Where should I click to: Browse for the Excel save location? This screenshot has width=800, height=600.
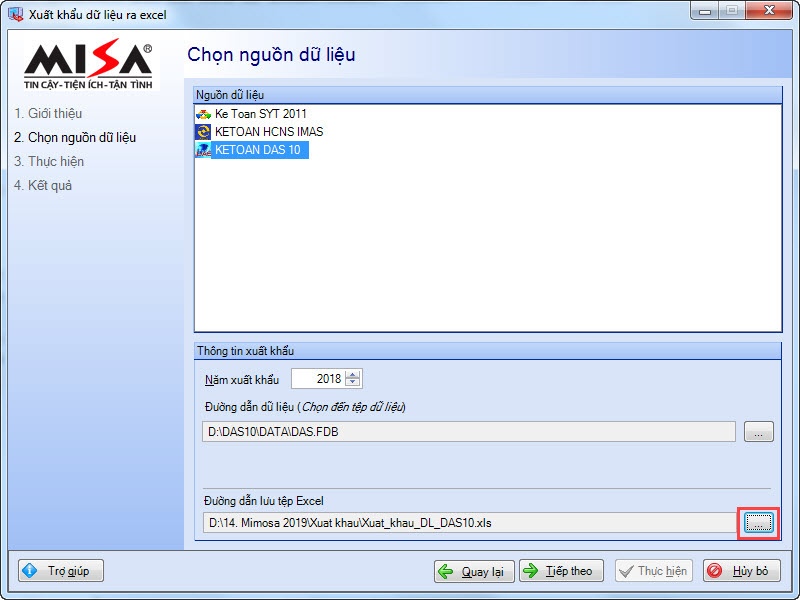pyautogui.click(x=759, y=523)
